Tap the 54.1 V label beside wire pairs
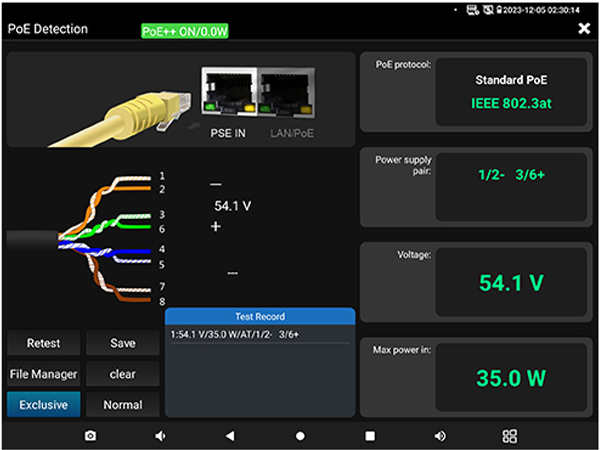Image resolution: width=600 pixels, height=450 pixels. click(233, 206)
